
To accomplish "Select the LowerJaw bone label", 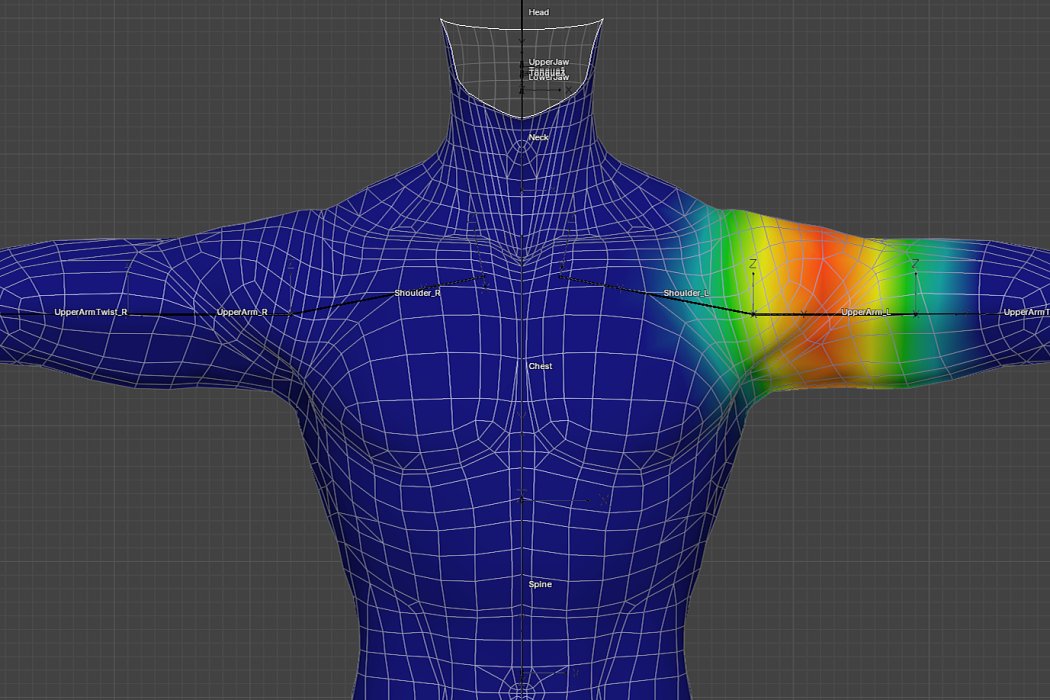I will tap(548, 78).
